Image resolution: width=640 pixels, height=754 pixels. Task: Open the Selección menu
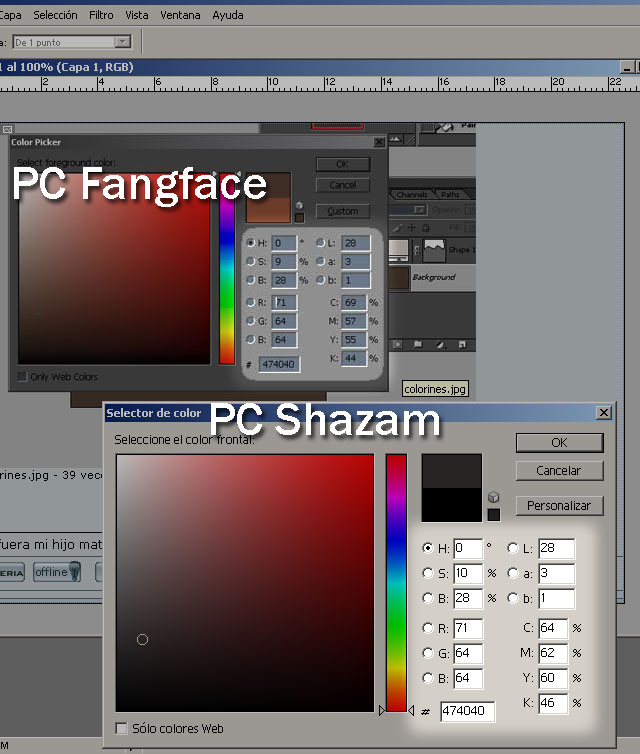[55, 15]
